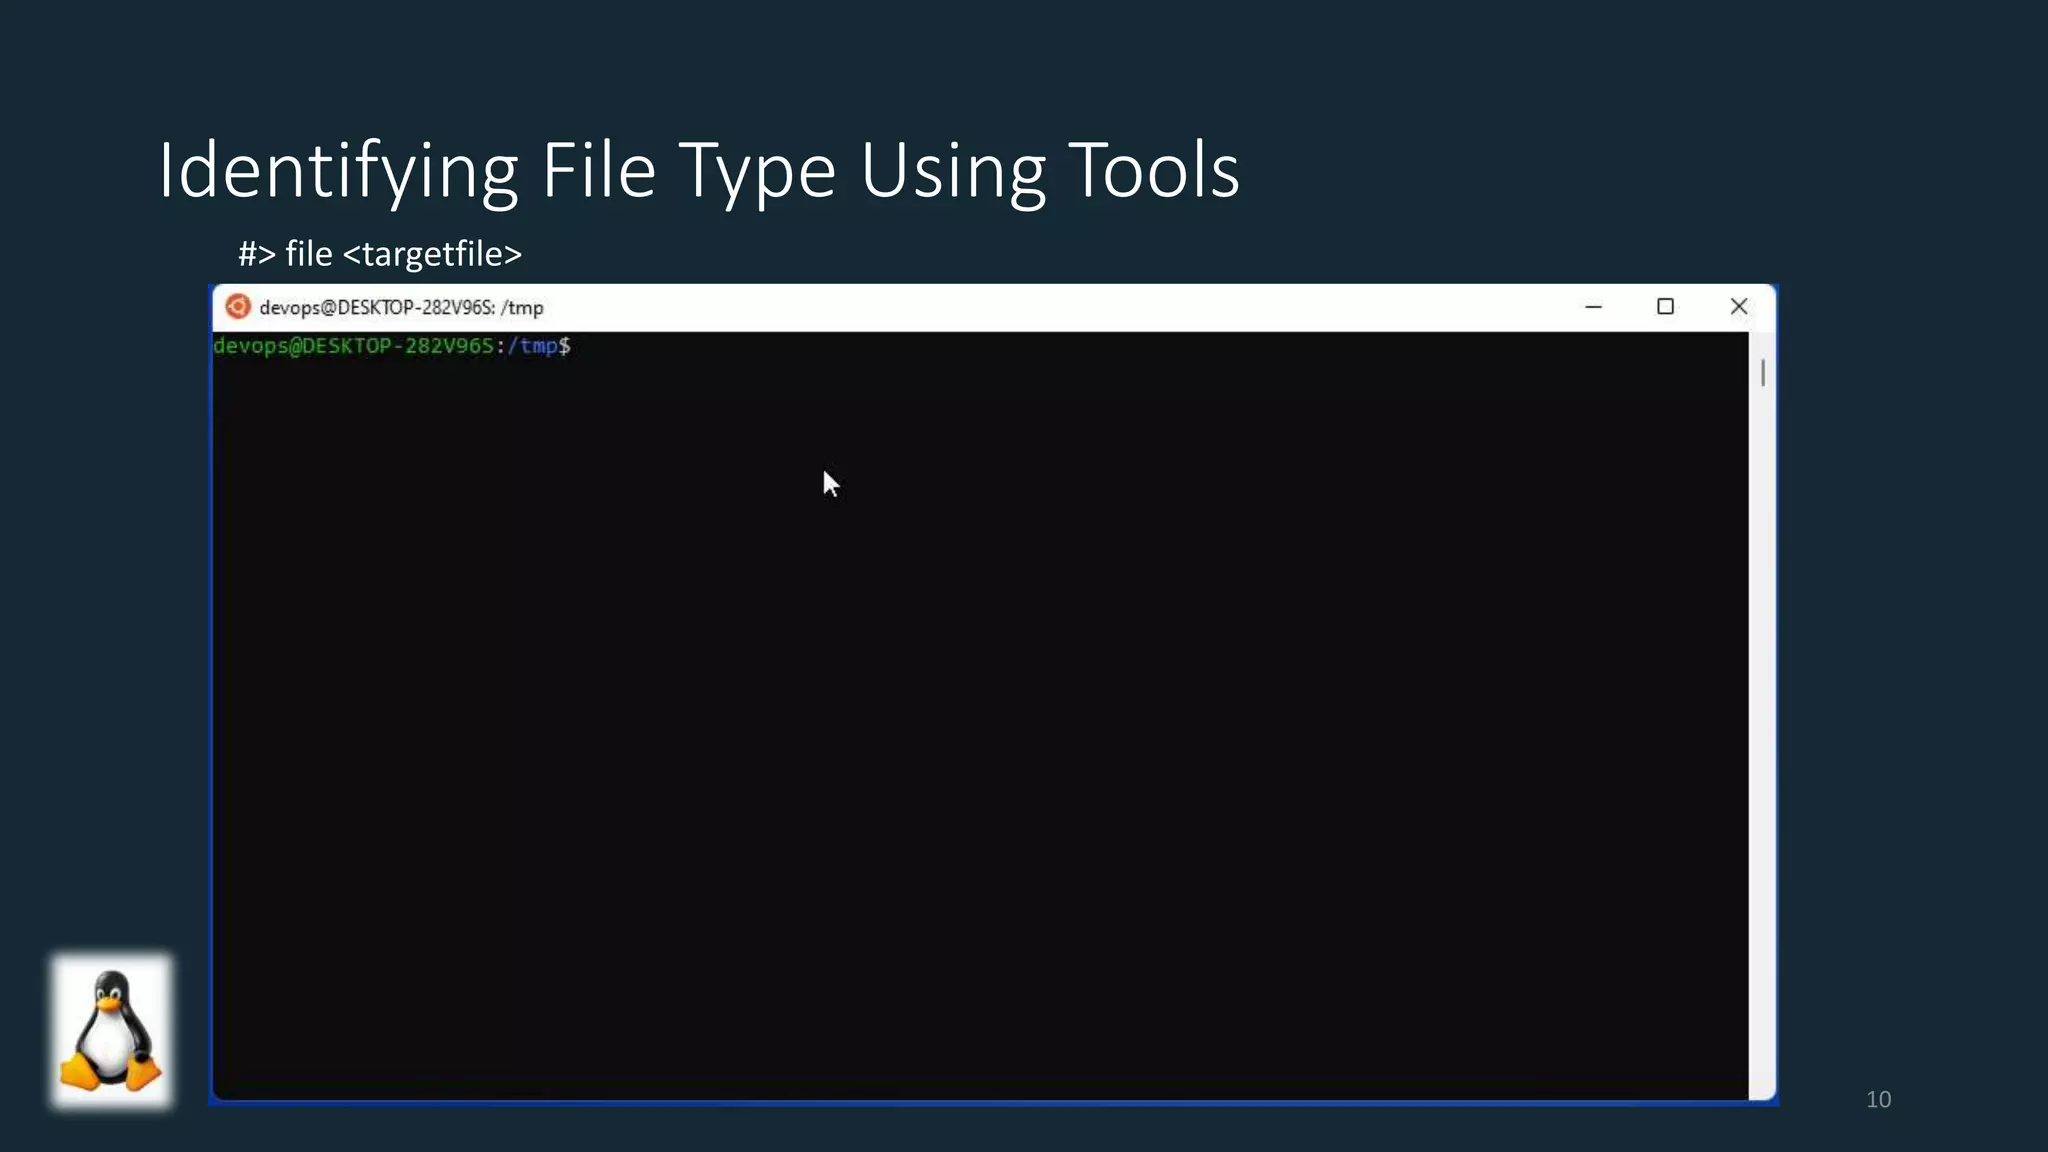Screen dimensions: 2048x1152
Task: Click the #> symbol before file command
Action: tap(256, 254)
